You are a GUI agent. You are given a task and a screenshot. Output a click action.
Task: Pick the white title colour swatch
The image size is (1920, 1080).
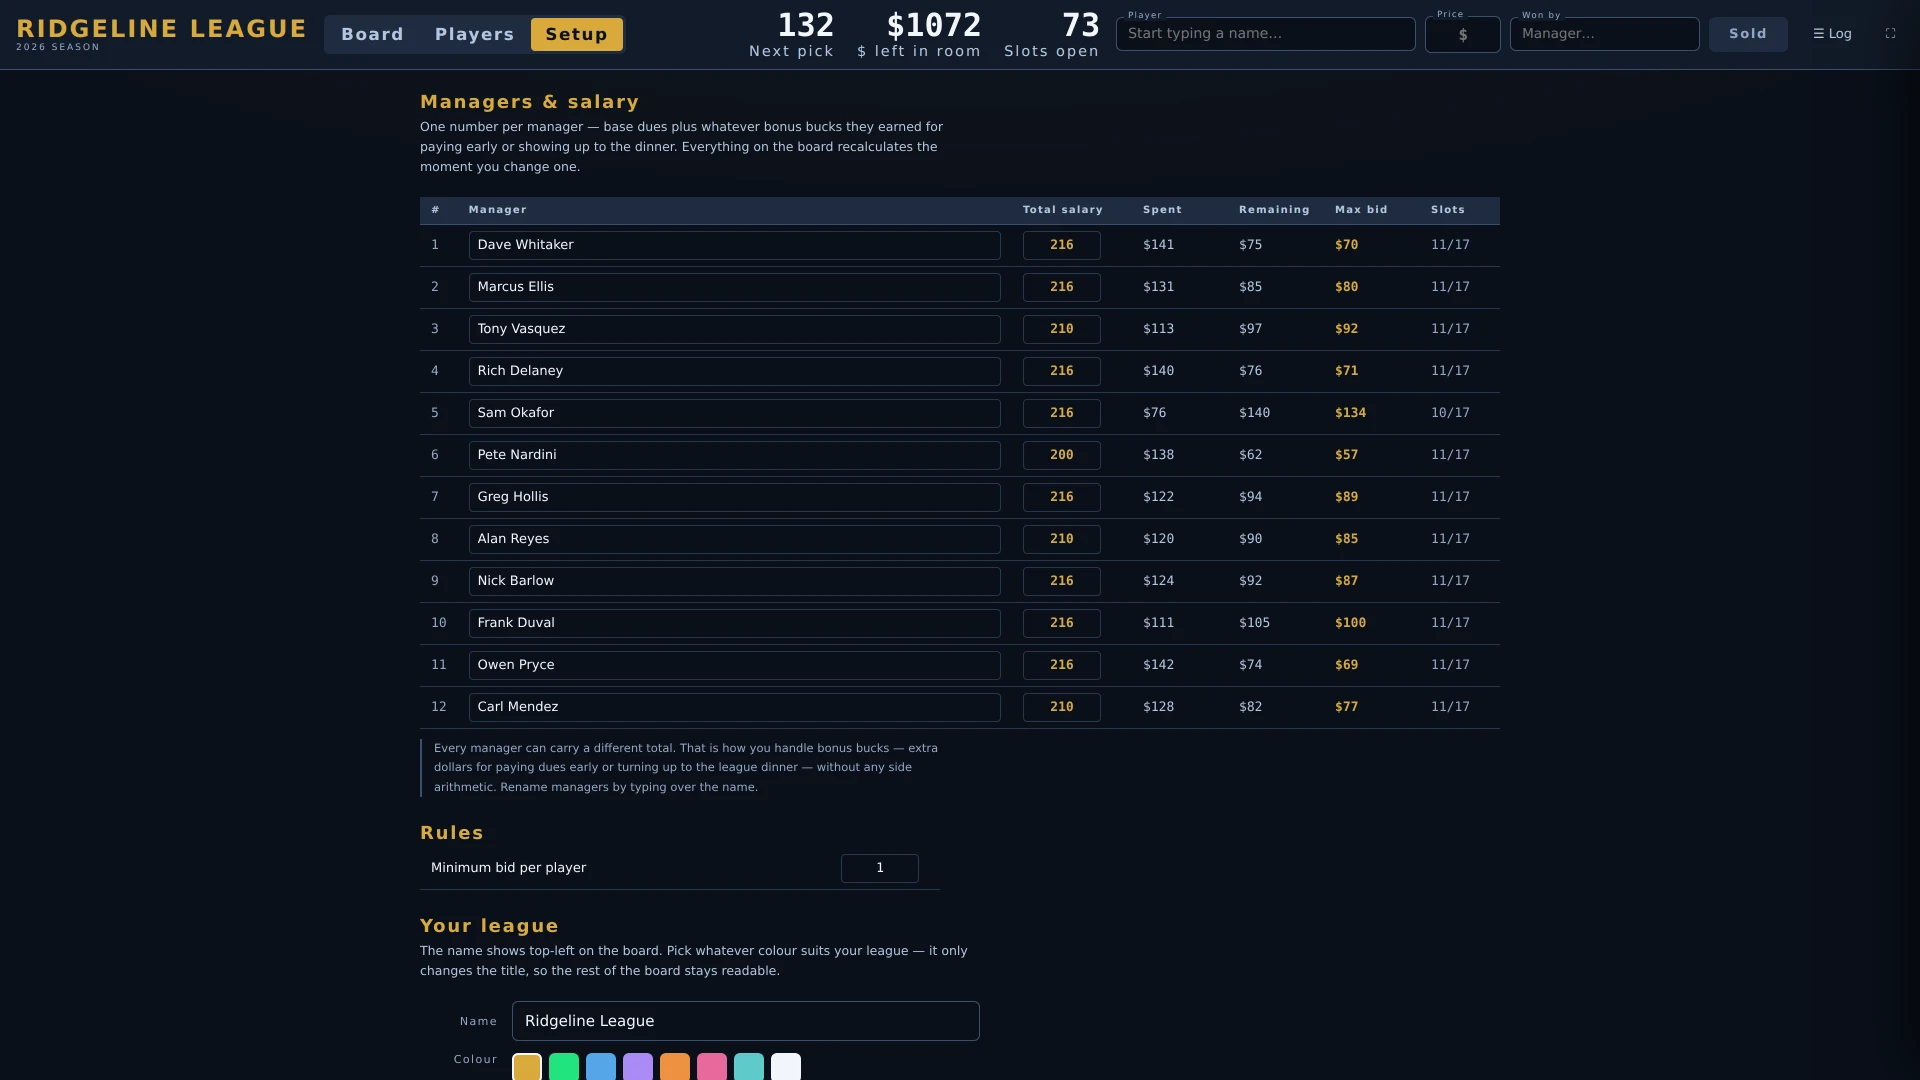(x=786, y=1067)
